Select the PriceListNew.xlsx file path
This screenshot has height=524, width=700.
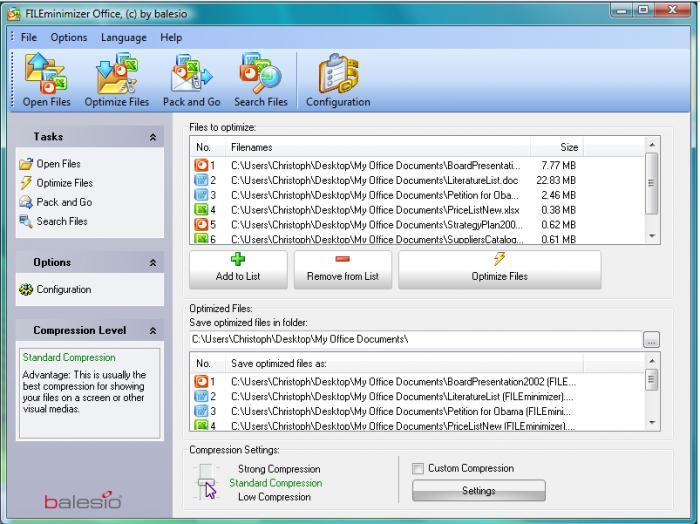coord(375,210)
